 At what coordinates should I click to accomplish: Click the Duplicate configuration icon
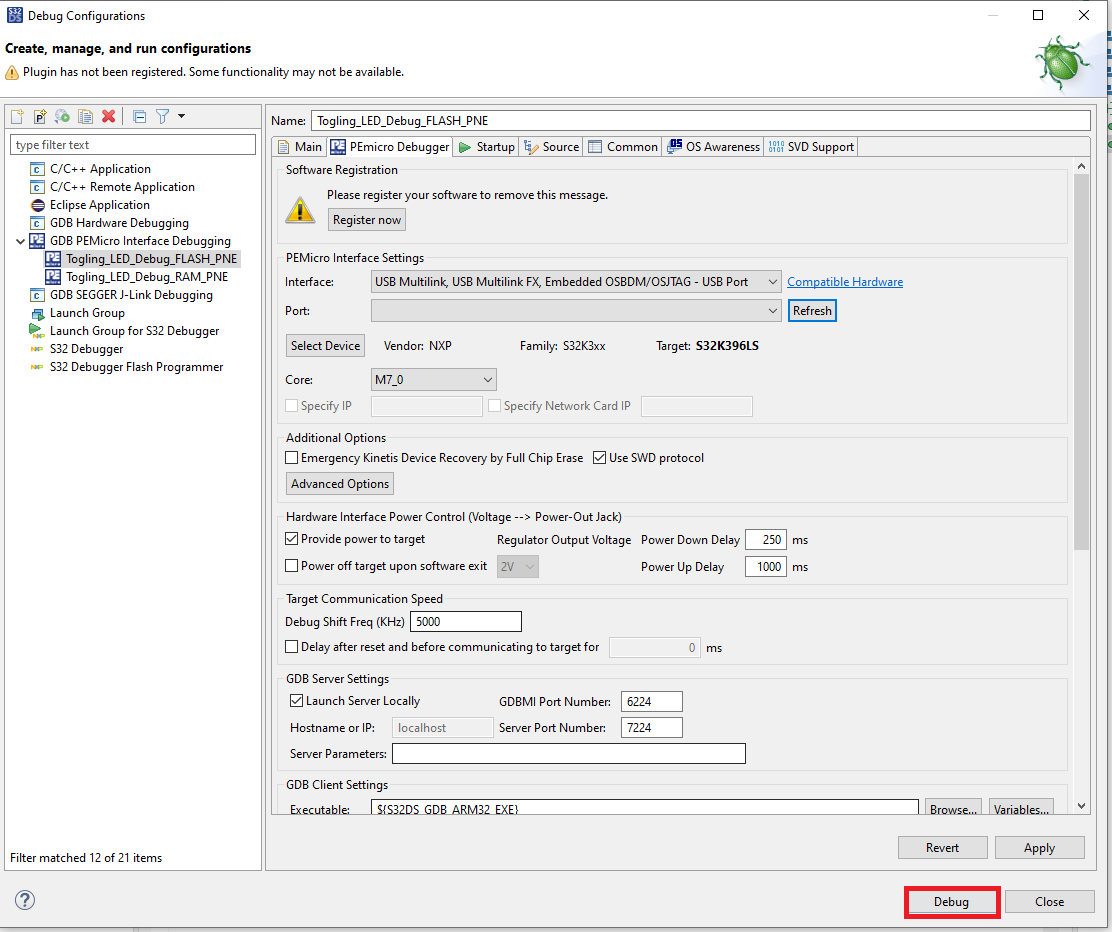coord(86,117)
